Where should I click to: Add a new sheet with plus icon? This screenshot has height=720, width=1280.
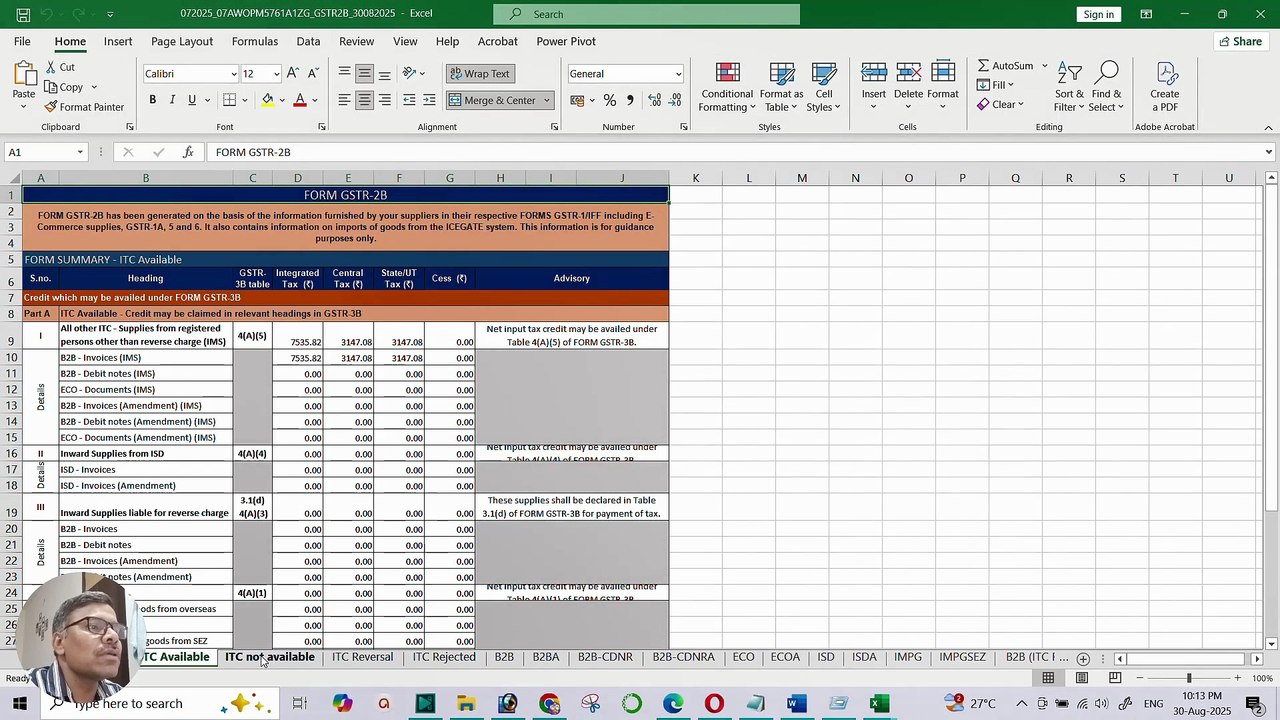(1083, 658)
